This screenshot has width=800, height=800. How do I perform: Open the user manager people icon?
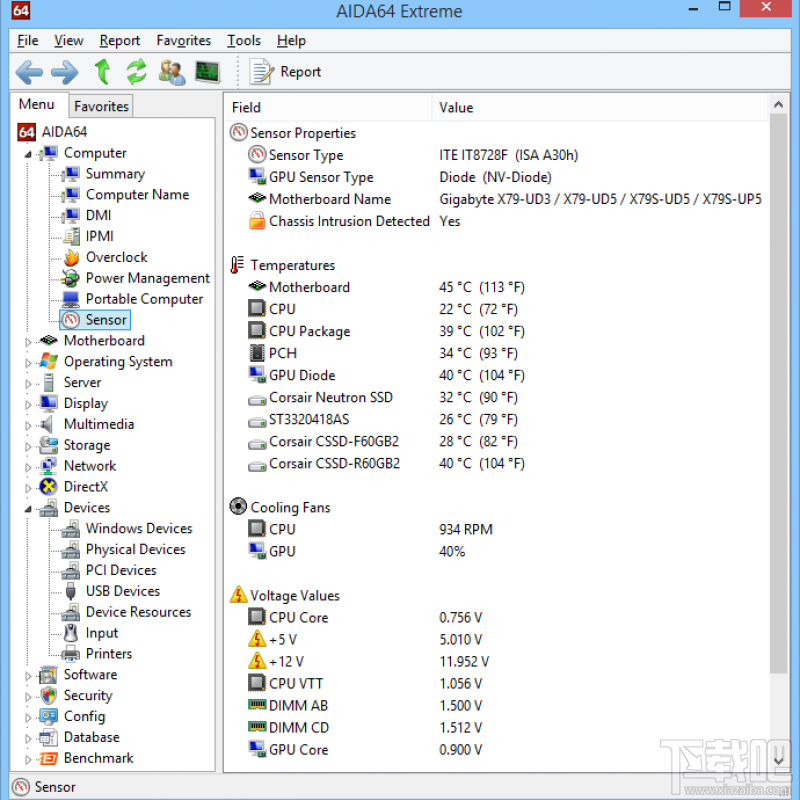[171, 72]
